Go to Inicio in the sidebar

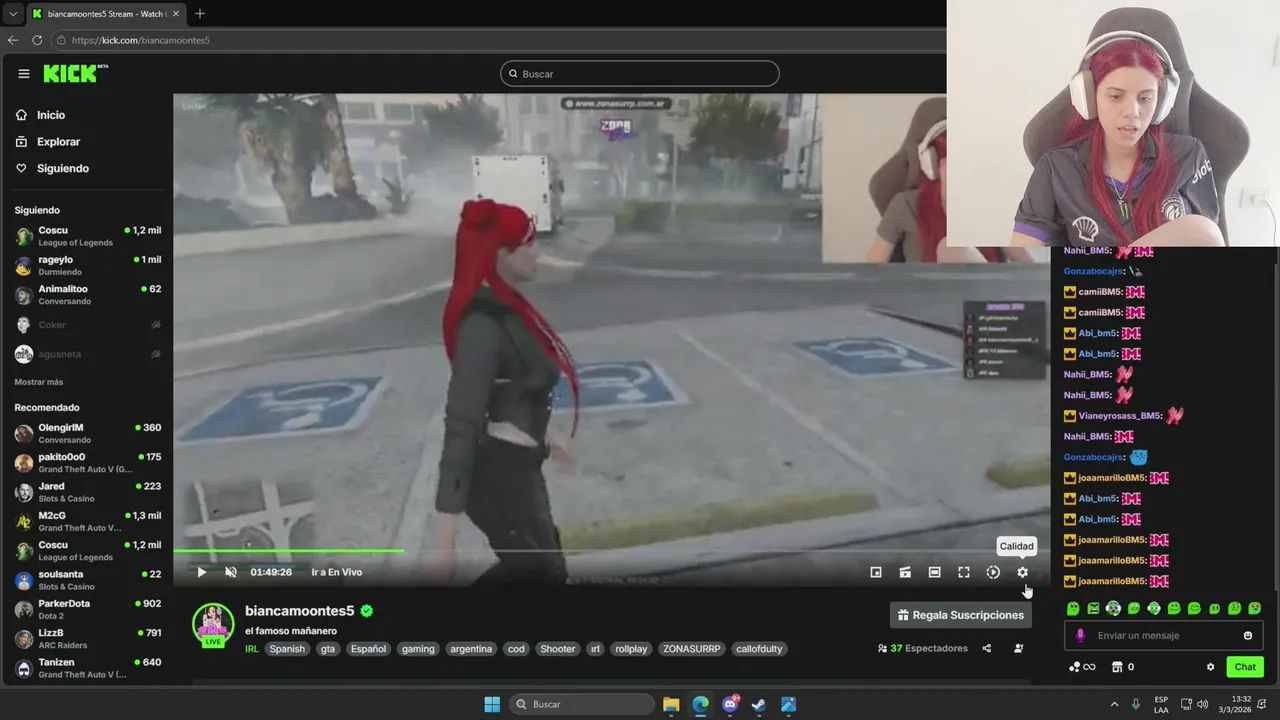click(x=50, y=115)
